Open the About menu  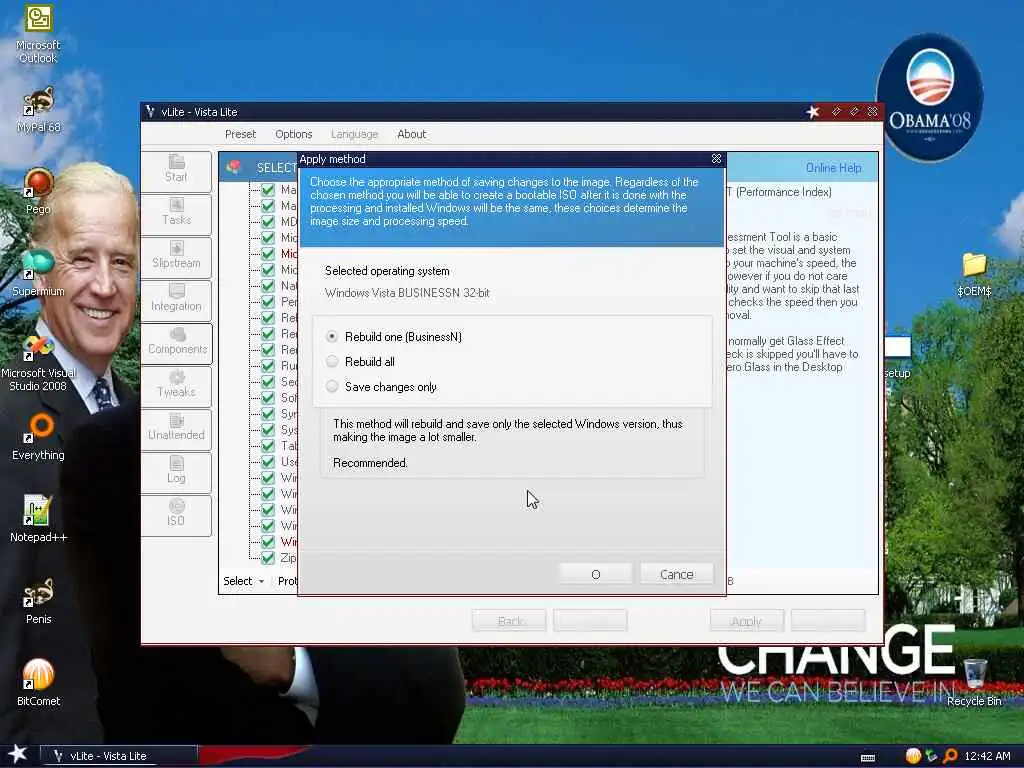pyautogui.click(x=411, y=134)
